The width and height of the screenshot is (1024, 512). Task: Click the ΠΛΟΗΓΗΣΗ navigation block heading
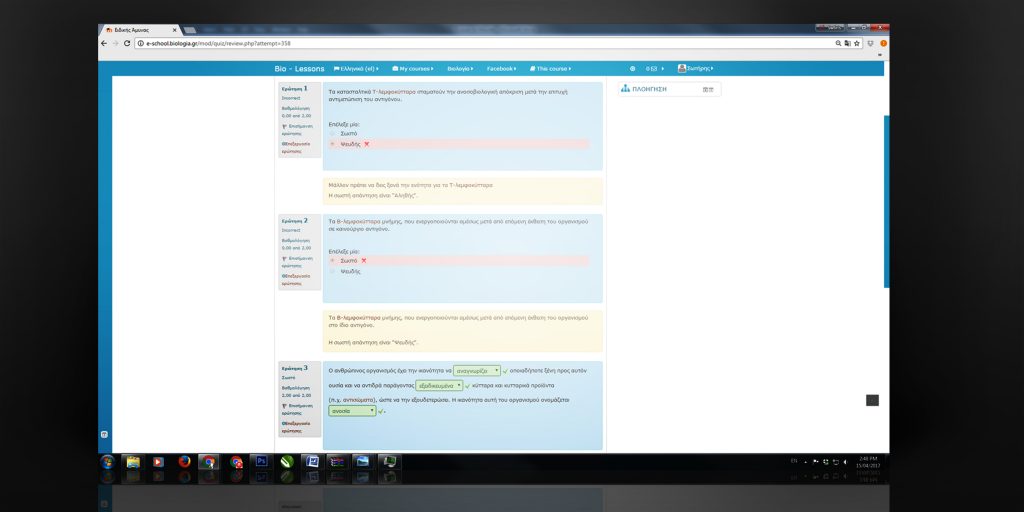[648, 89]
